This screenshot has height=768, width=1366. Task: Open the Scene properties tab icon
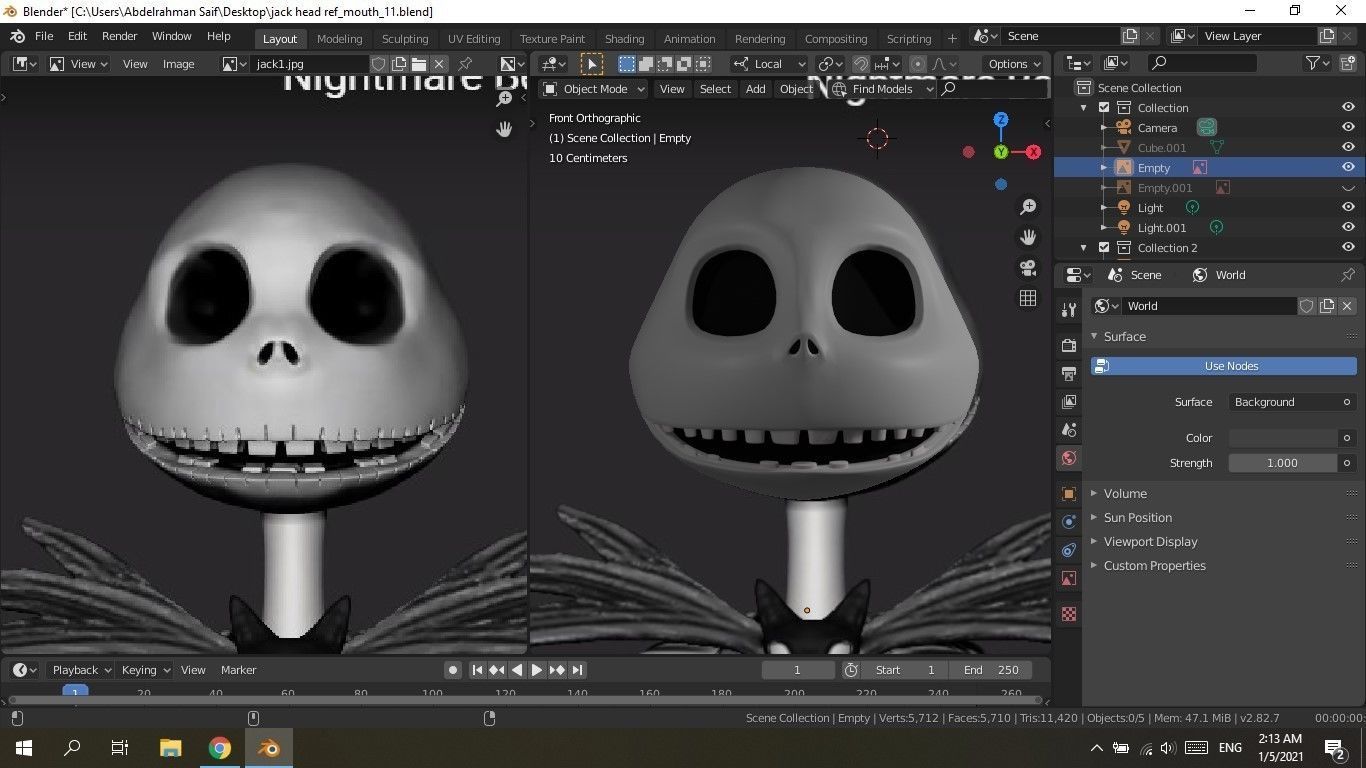1069,430
